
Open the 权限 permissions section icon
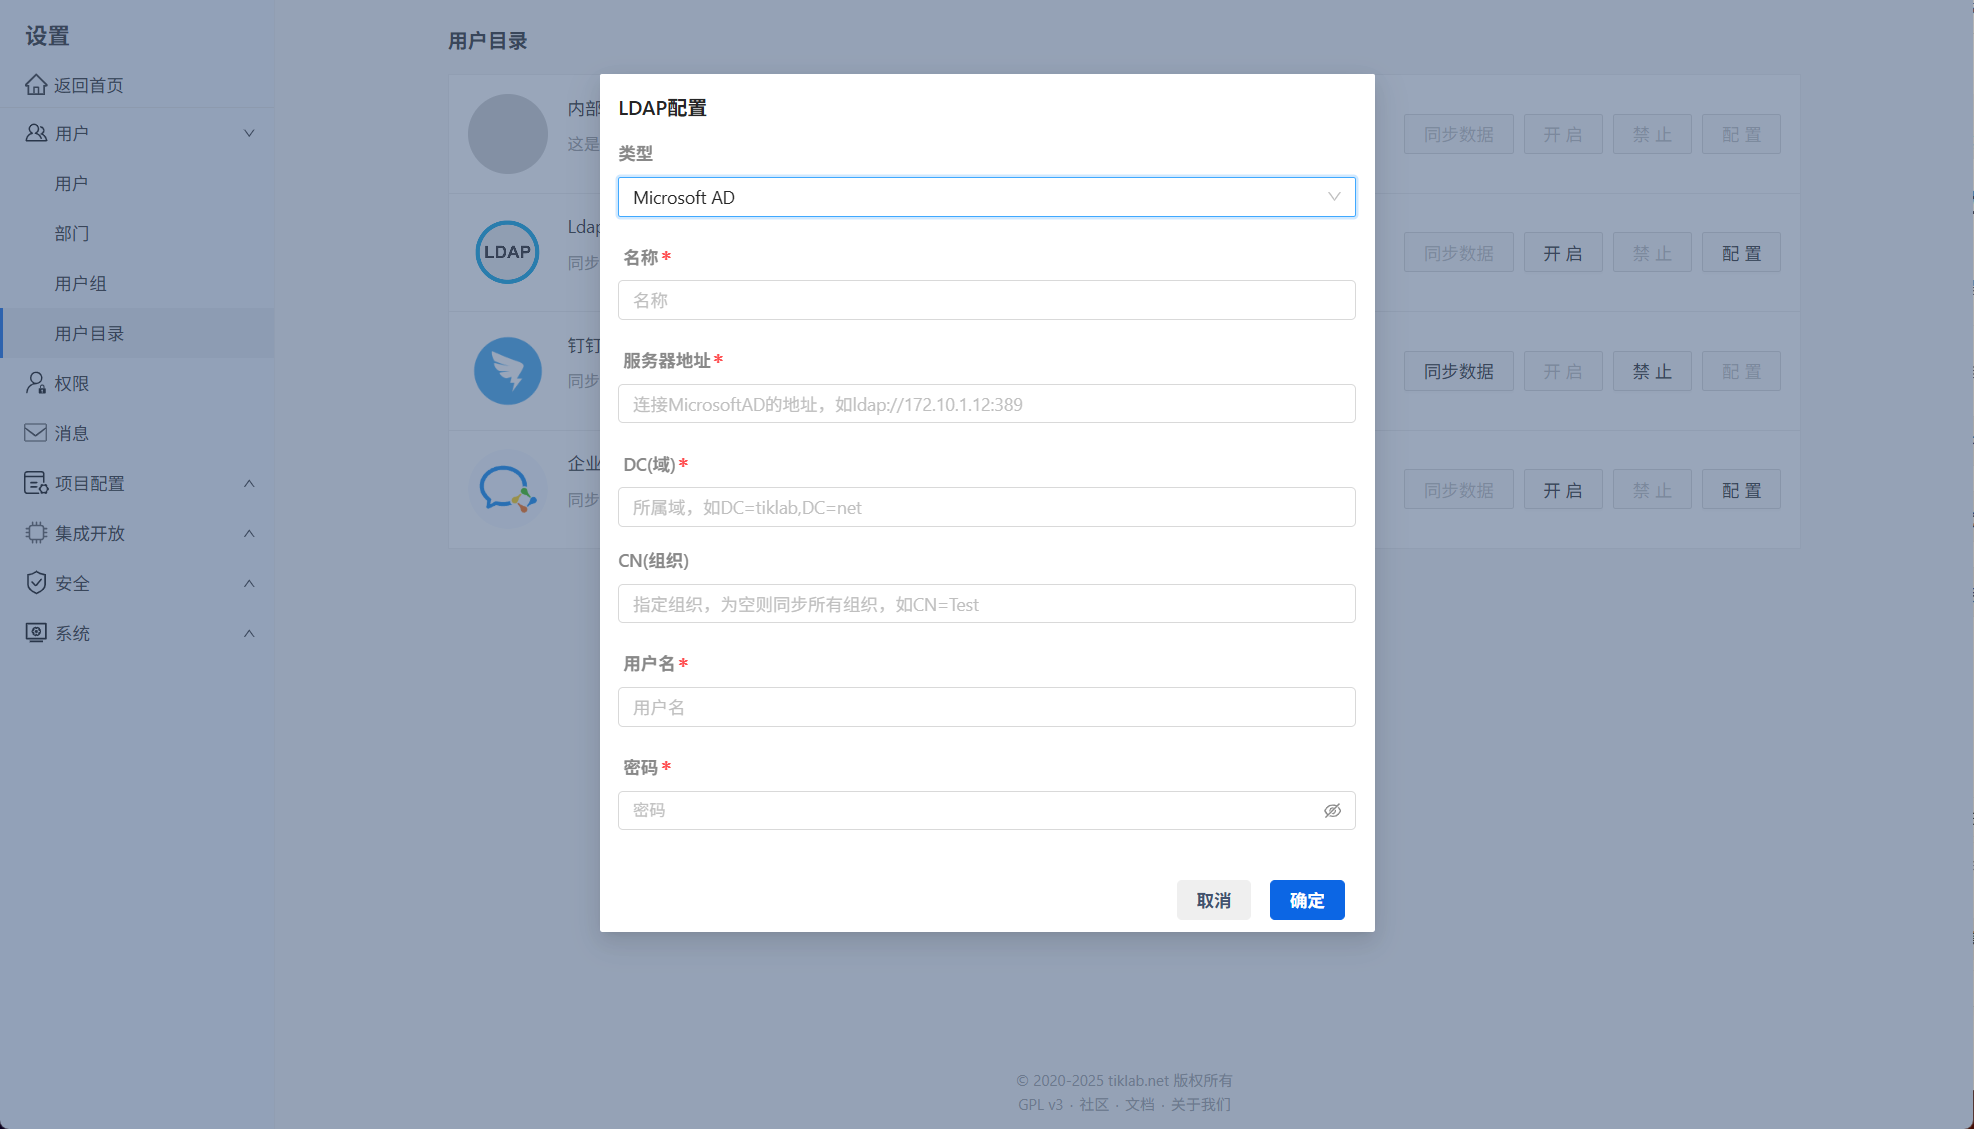click(x=35, y=383)
